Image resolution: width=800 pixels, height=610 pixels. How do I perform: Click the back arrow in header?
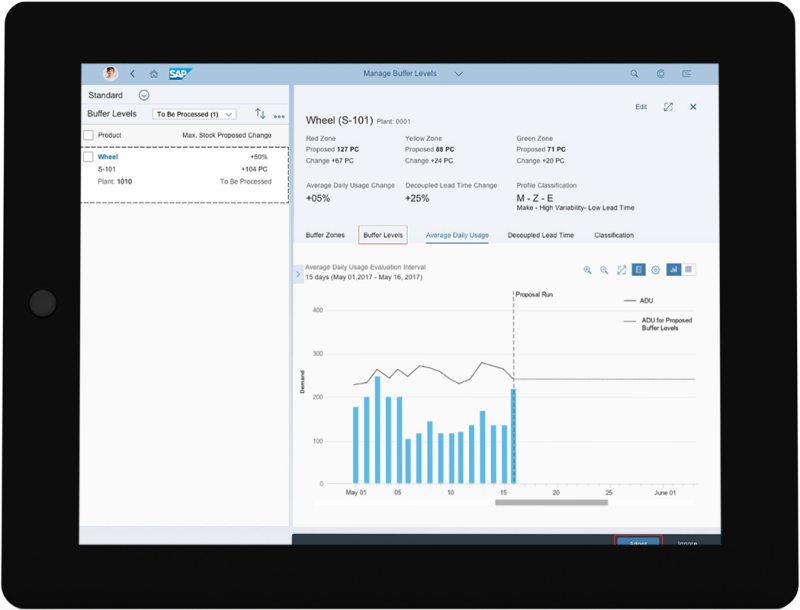tap(133, 74)
